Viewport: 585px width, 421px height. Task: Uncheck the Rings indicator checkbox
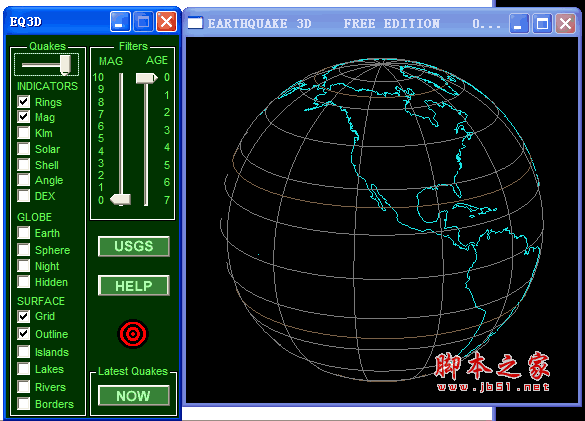[x=24, y=102]
